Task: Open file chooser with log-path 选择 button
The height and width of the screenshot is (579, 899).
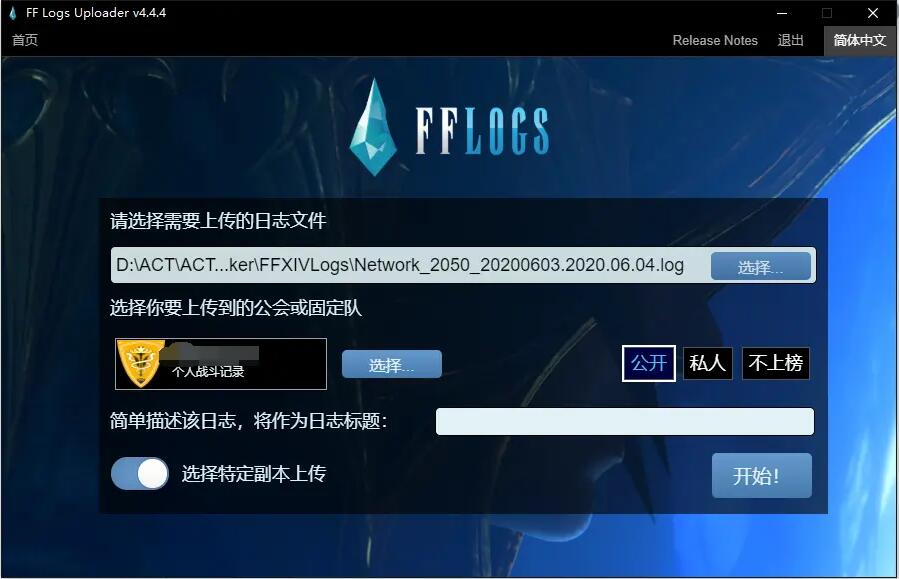Action: (761, 266)
